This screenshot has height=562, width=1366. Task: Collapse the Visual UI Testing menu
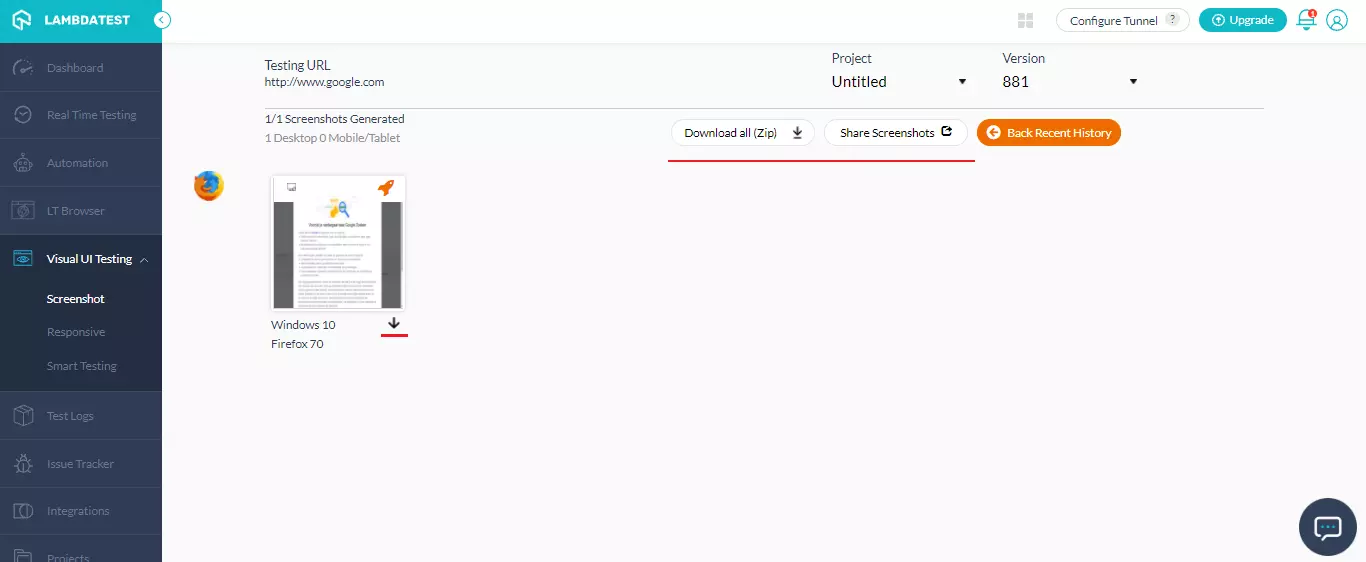144,260
